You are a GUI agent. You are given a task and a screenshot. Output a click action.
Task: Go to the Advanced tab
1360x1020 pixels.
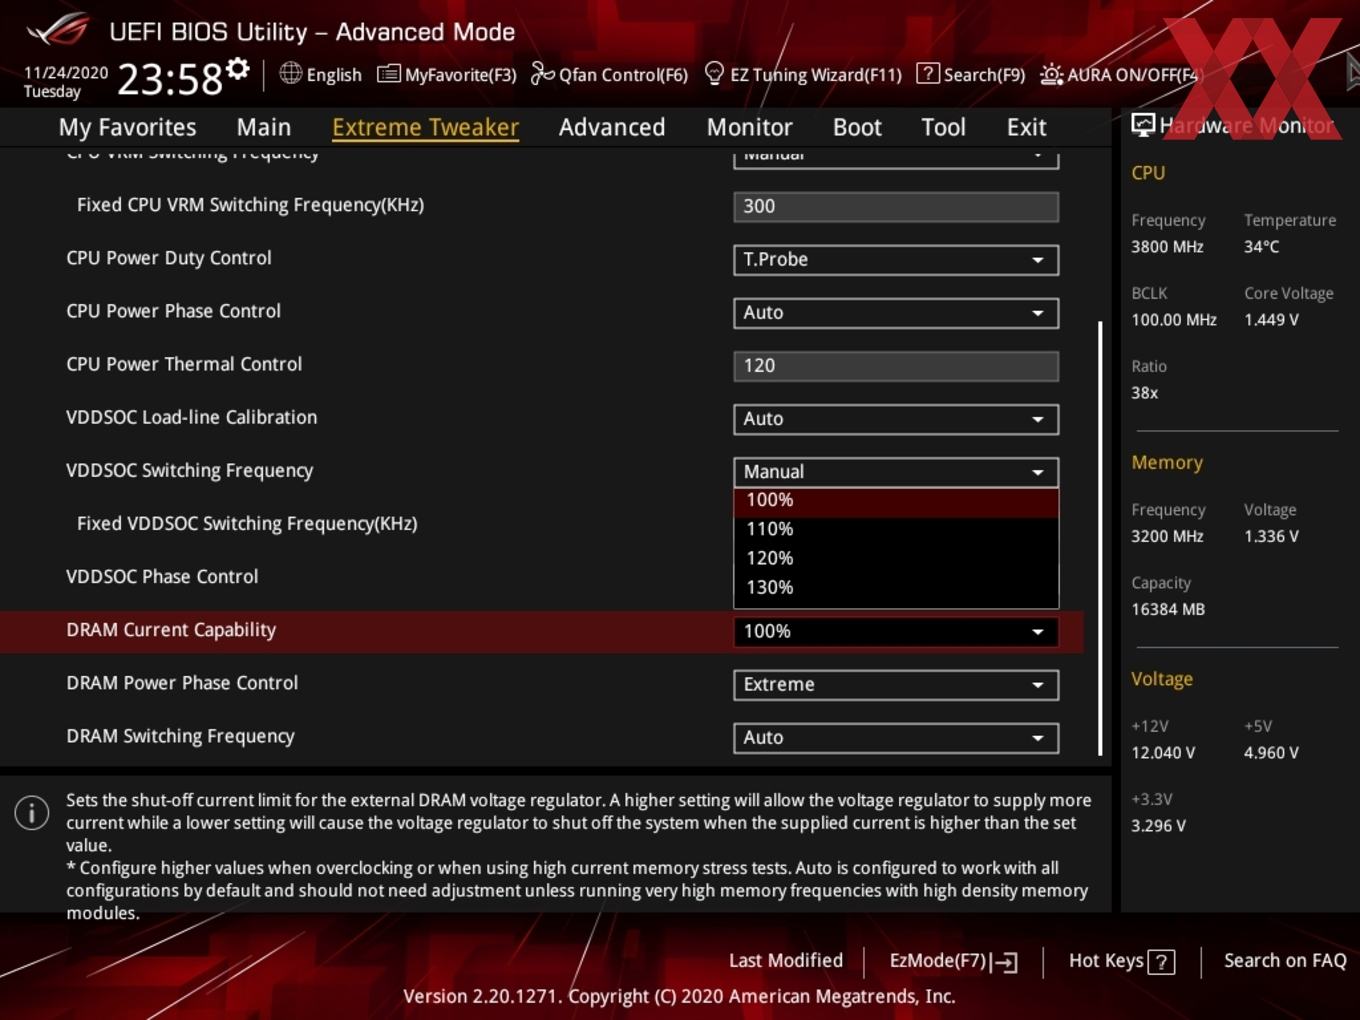point(612,127)
